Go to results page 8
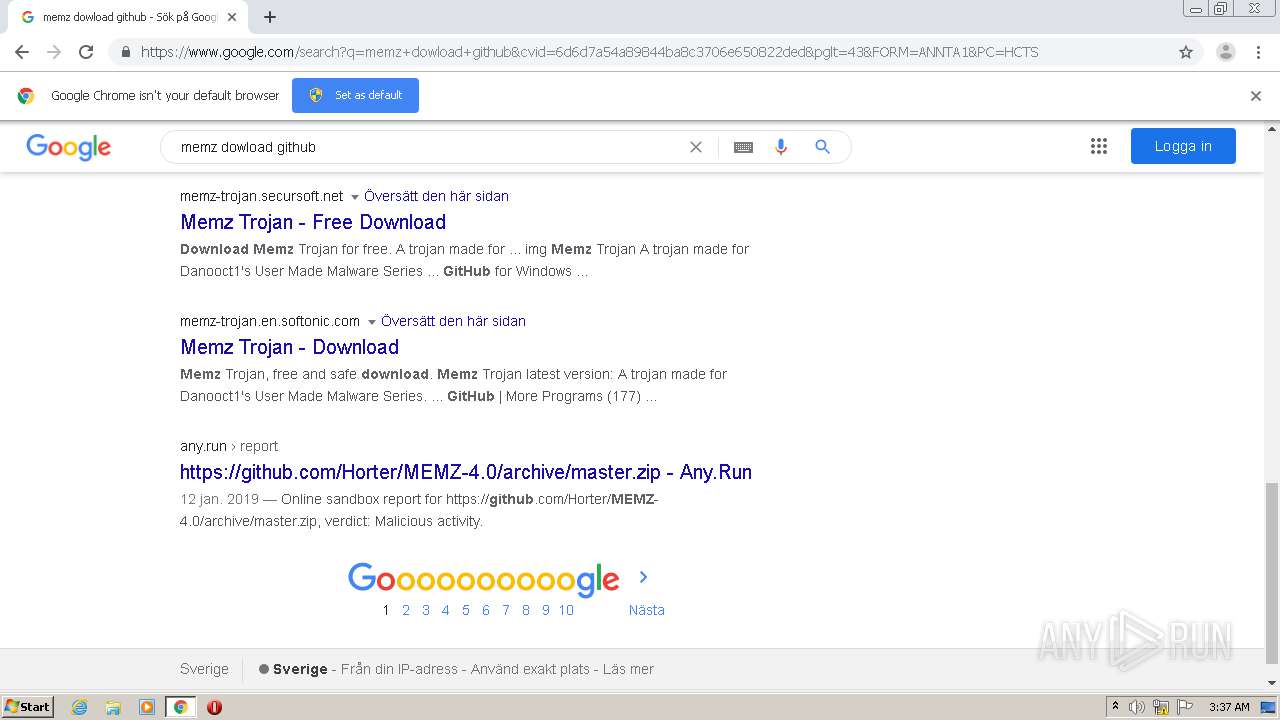The image size is (1280, 720). [526, 610]
